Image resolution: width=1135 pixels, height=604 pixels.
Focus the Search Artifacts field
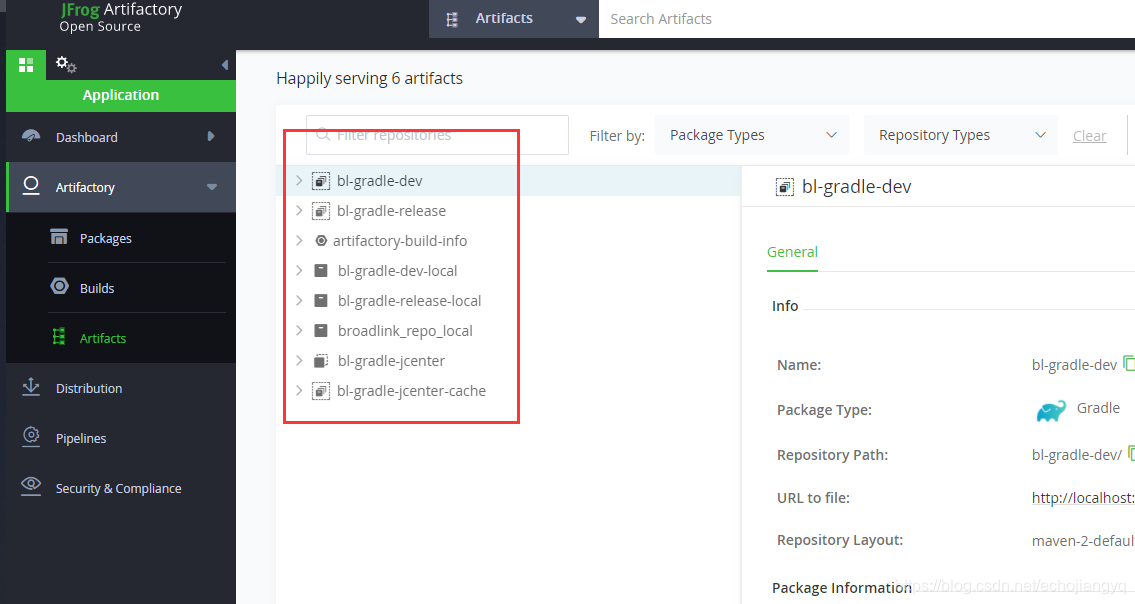point(866,19)
